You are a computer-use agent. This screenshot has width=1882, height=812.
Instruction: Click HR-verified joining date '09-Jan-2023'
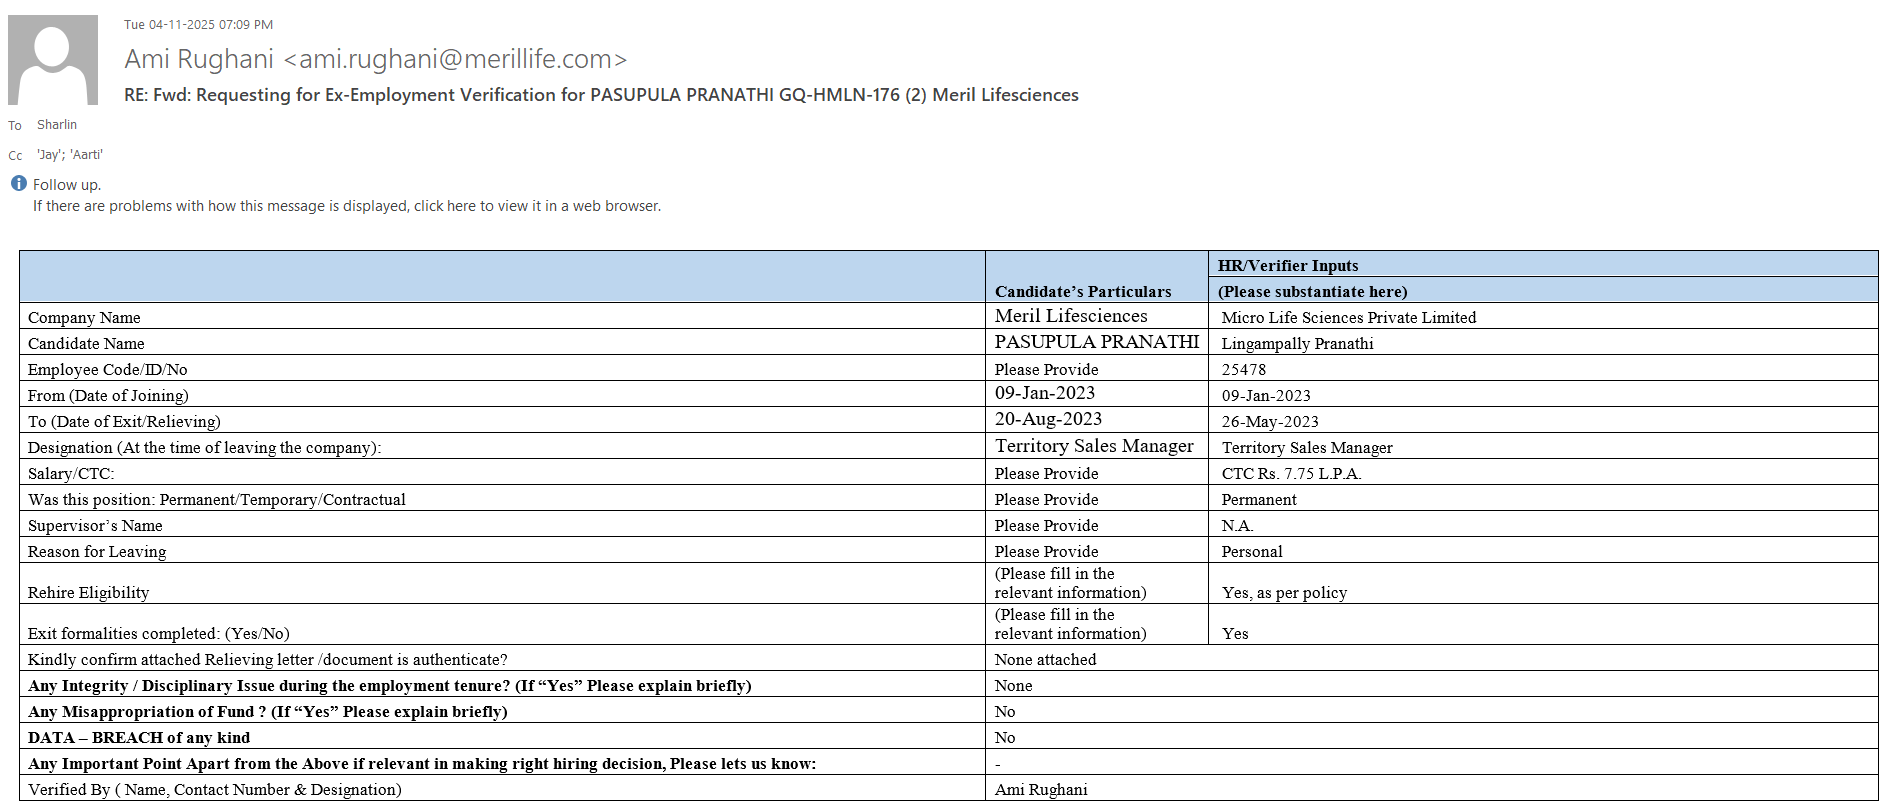(1266, 396)
